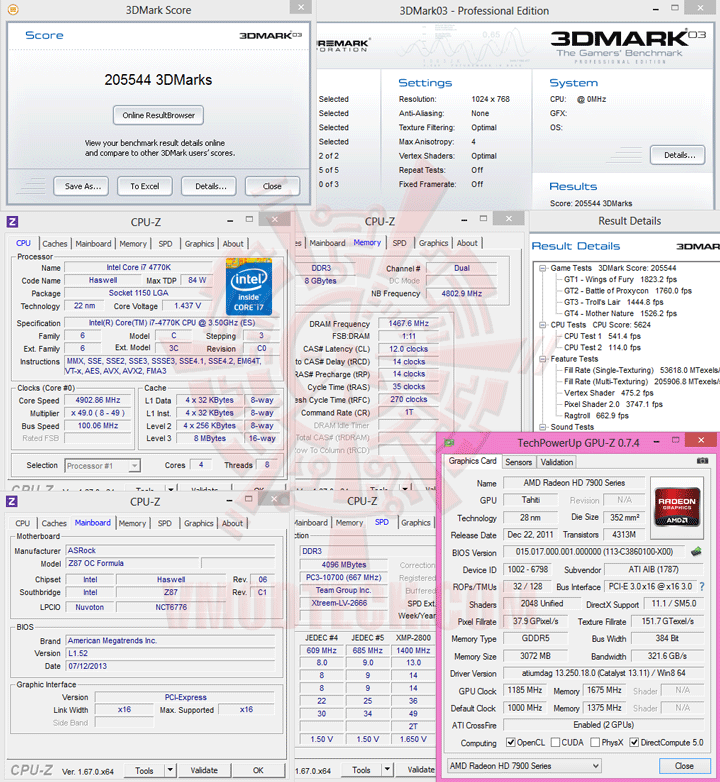The image size is (720, 782).
Task: Toggle the OpenCL checkbox in GPU-Z
Action: 511,743
